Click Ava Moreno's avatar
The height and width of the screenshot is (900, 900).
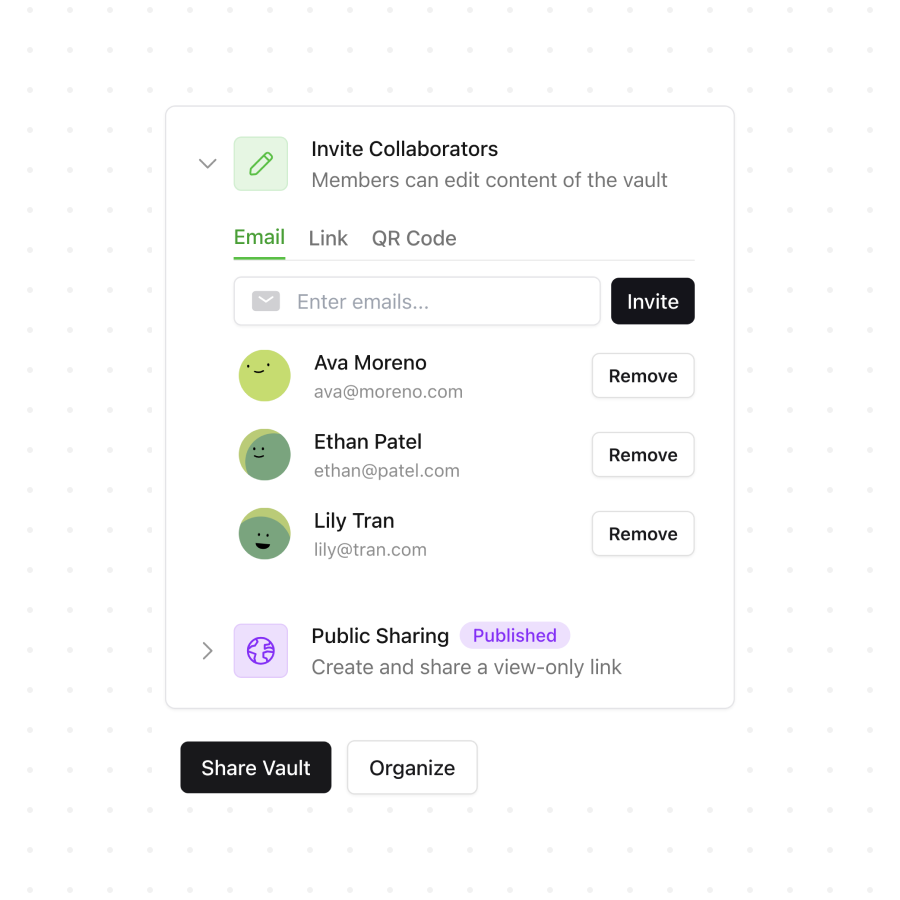coord(264,375)
